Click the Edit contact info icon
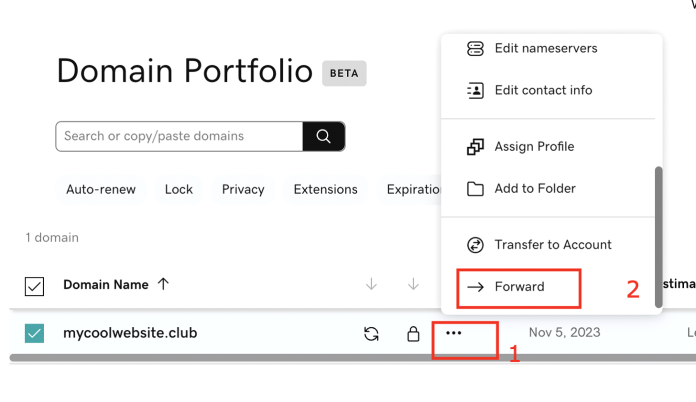This screenshot has height=402, width=696. point(475,90)
